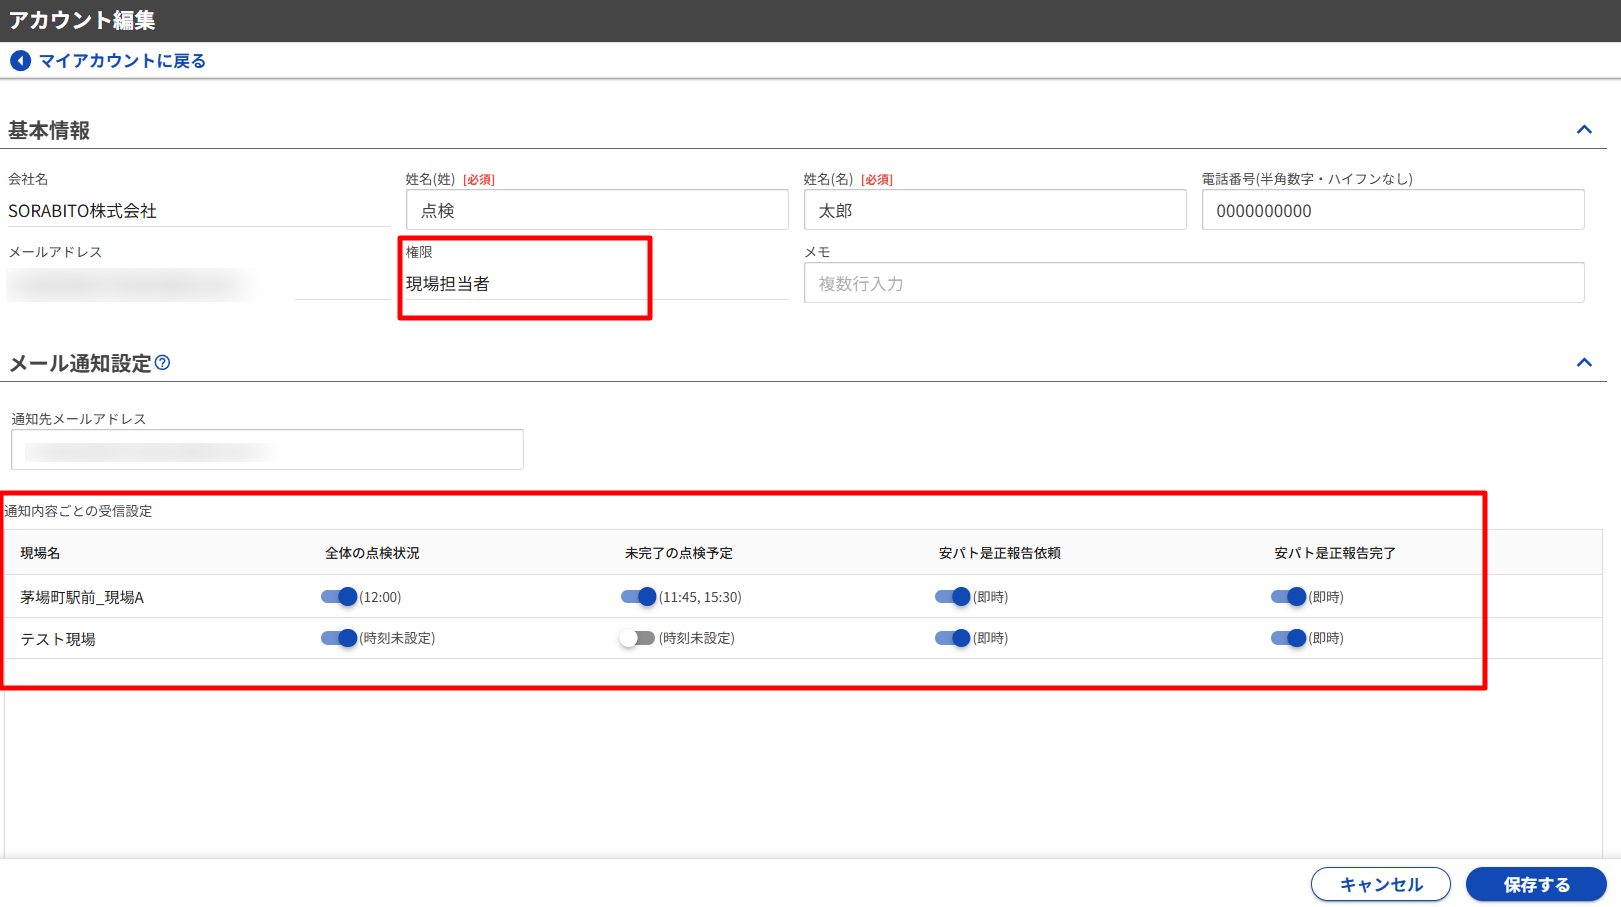The image size is (1621, 907).
Task: Toggle 安パト是正報告完了 for 茅場町駅前_現場A
Action: point(1288,597)
